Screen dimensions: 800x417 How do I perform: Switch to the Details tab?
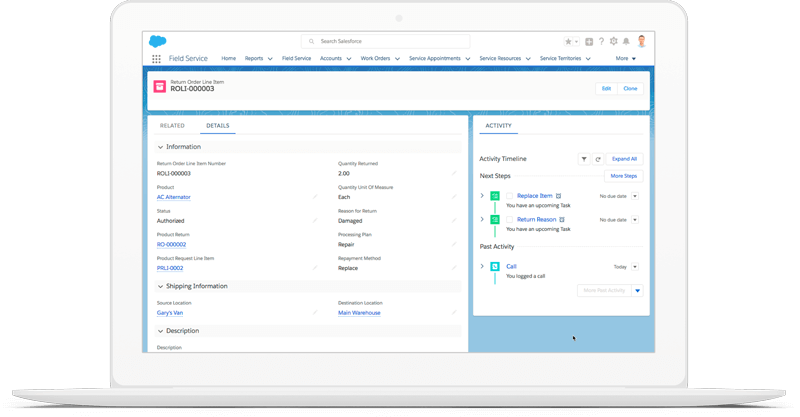tap(218, 126)
